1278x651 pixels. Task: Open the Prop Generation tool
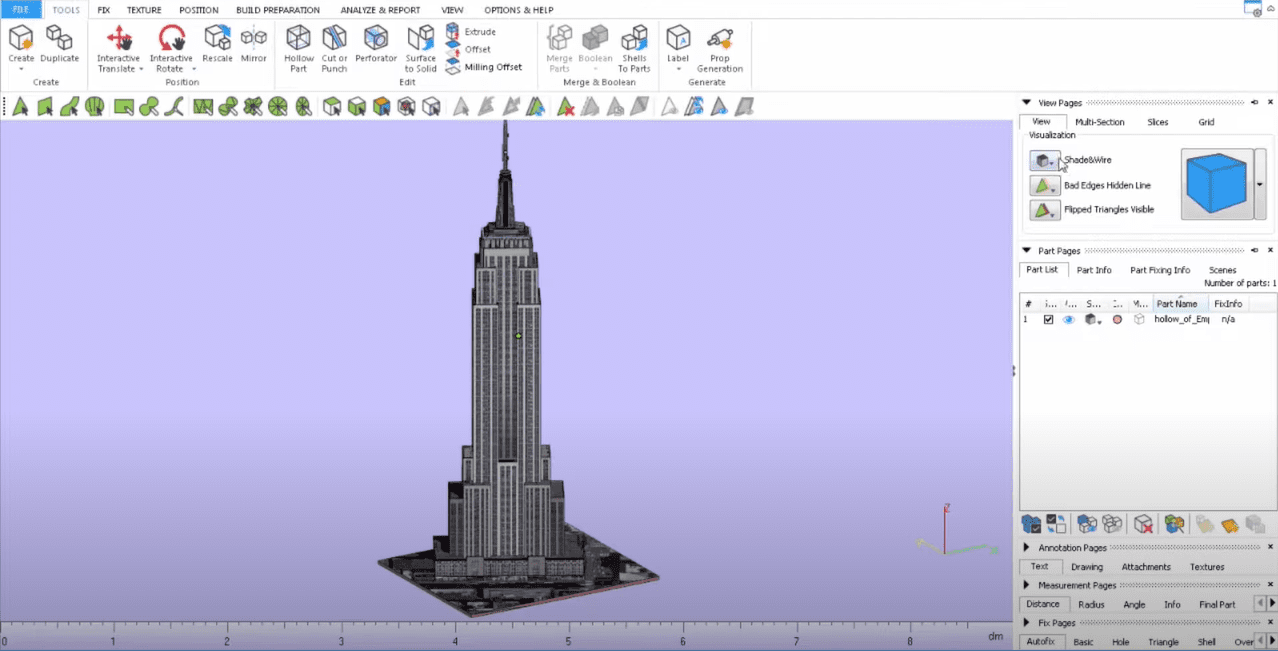coord(720,40)
